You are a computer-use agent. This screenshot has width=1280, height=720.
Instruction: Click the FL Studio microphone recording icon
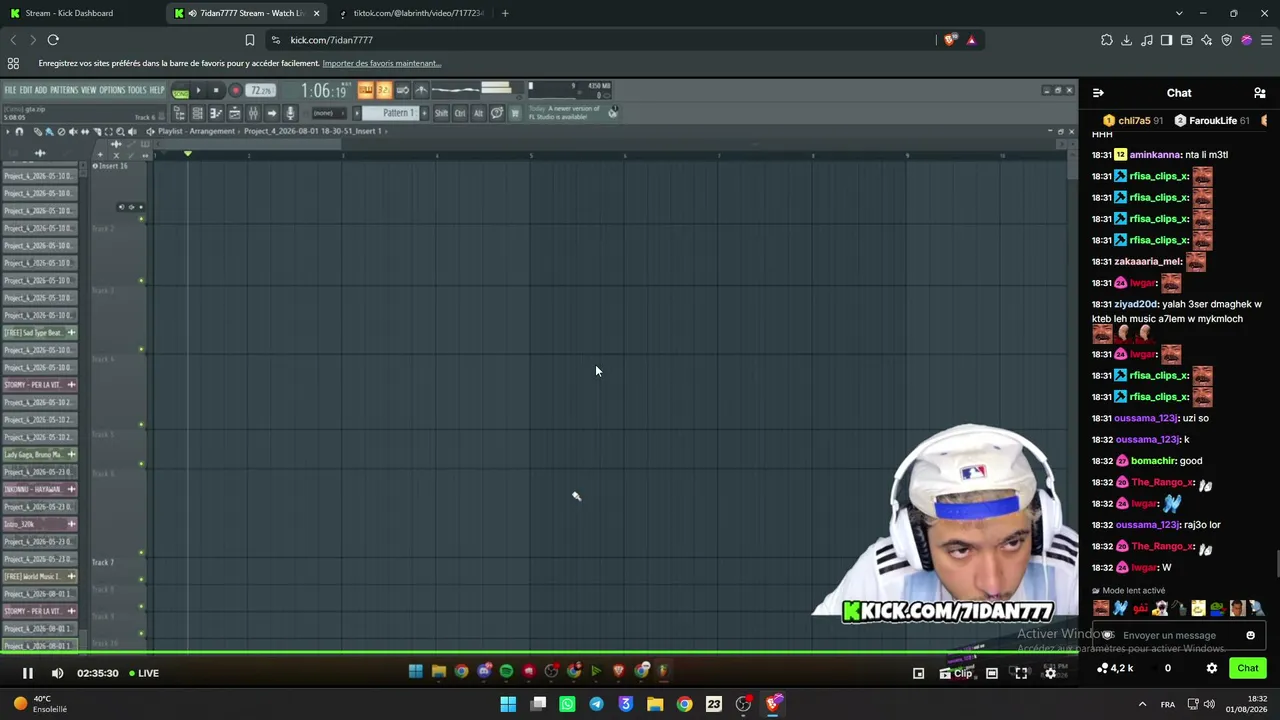point(290,113)
